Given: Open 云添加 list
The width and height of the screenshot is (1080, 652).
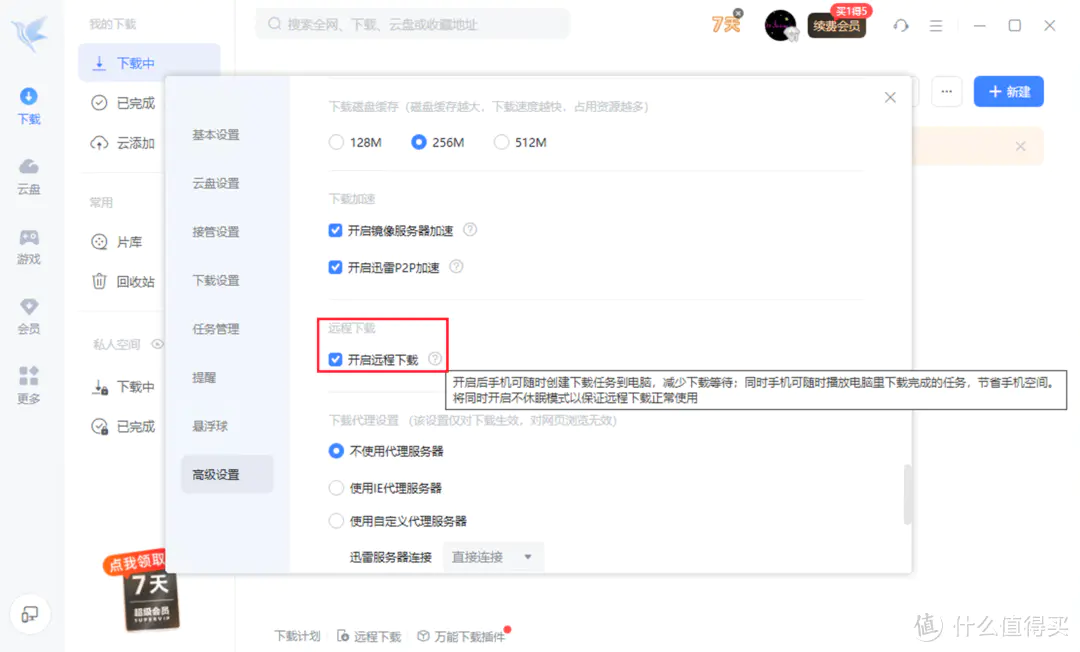Looking at the screenshot, I should coord(124,143).
